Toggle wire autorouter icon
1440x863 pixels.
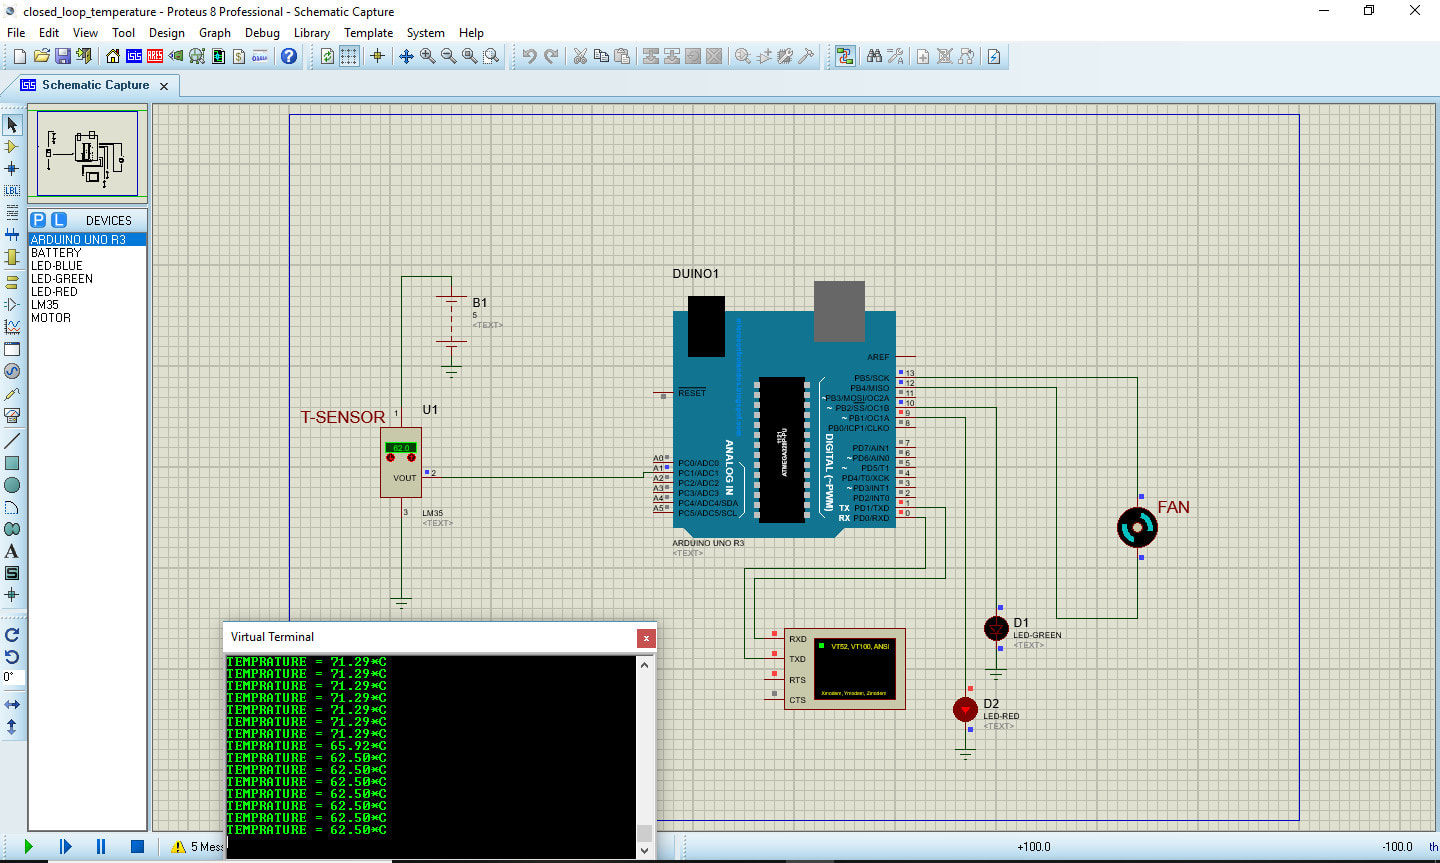click(845, 56)
